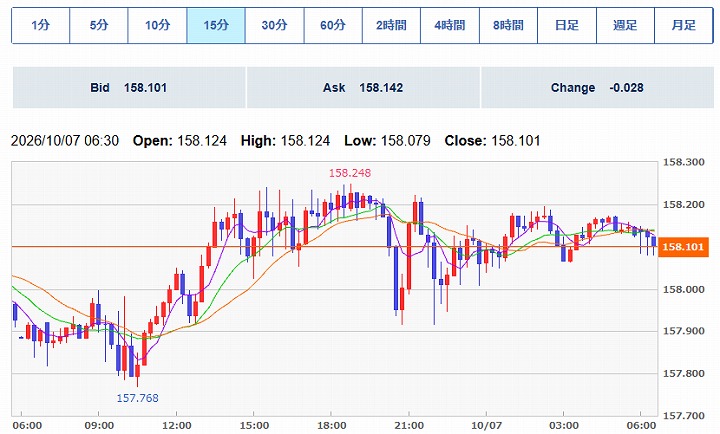Image resolution: width=720 pixels, height=434 pixels.
Task: Click the 18:00 time axis label
Action: pos(332,426)
